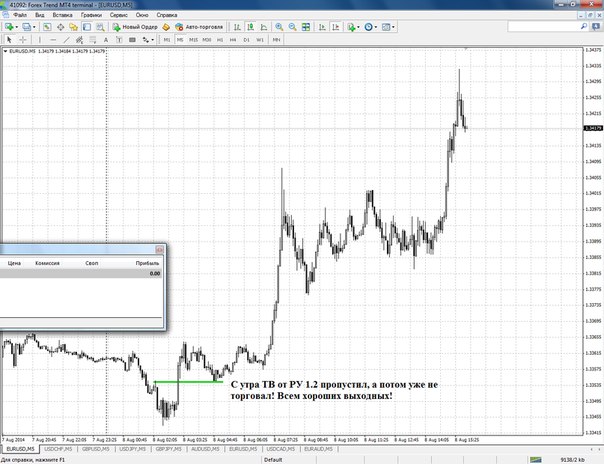Screen dimensions: 604x464
Task: Select the M15 timeframe button
Action: pos(193,40)
